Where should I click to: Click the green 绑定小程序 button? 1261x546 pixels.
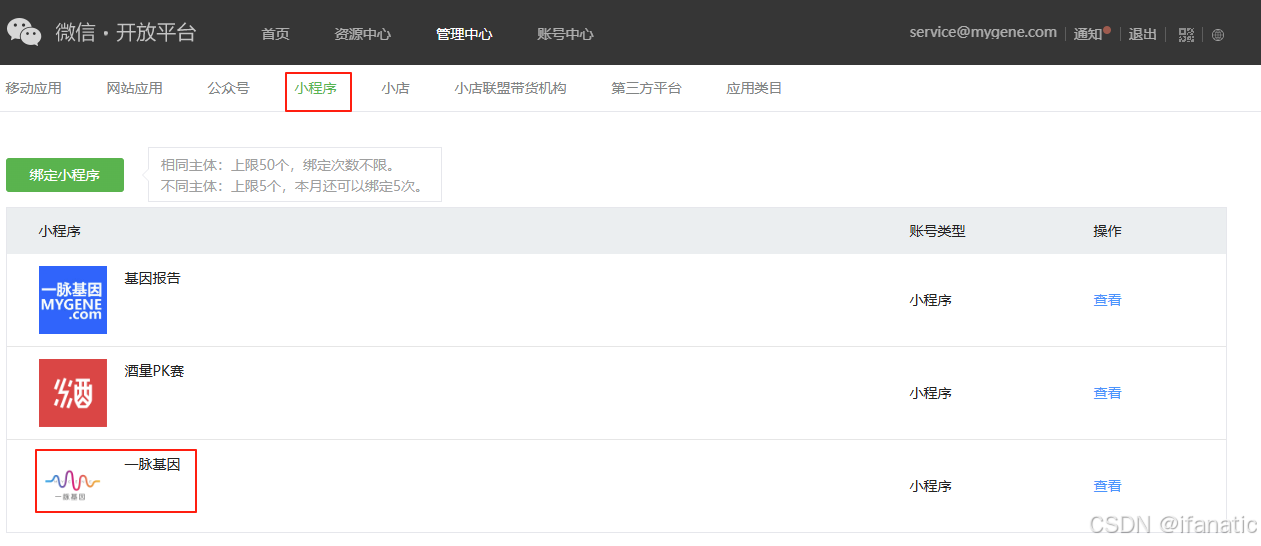[65, 175]
